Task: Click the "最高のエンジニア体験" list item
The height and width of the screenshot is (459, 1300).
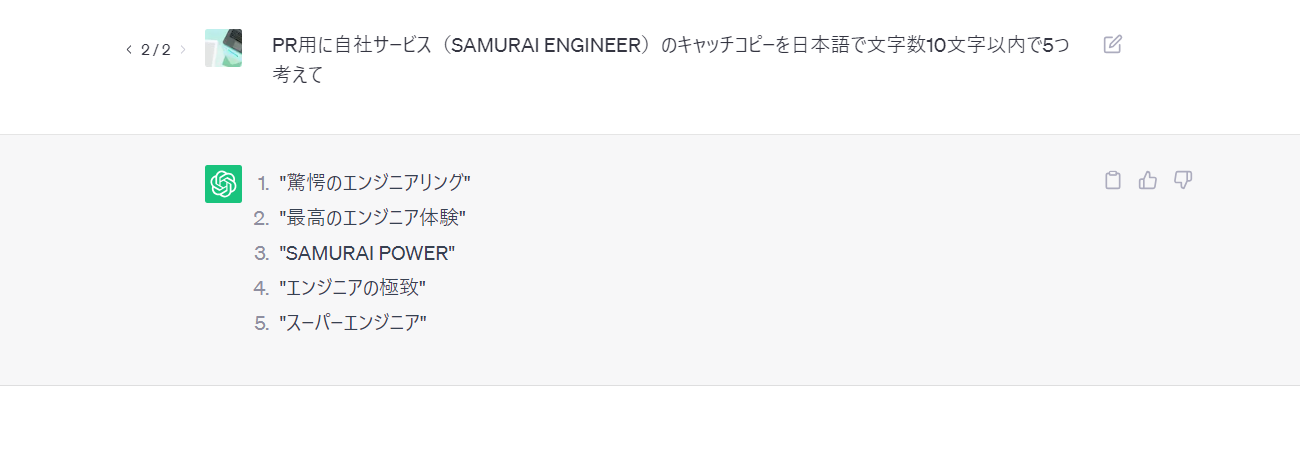Action: [372, 217]
